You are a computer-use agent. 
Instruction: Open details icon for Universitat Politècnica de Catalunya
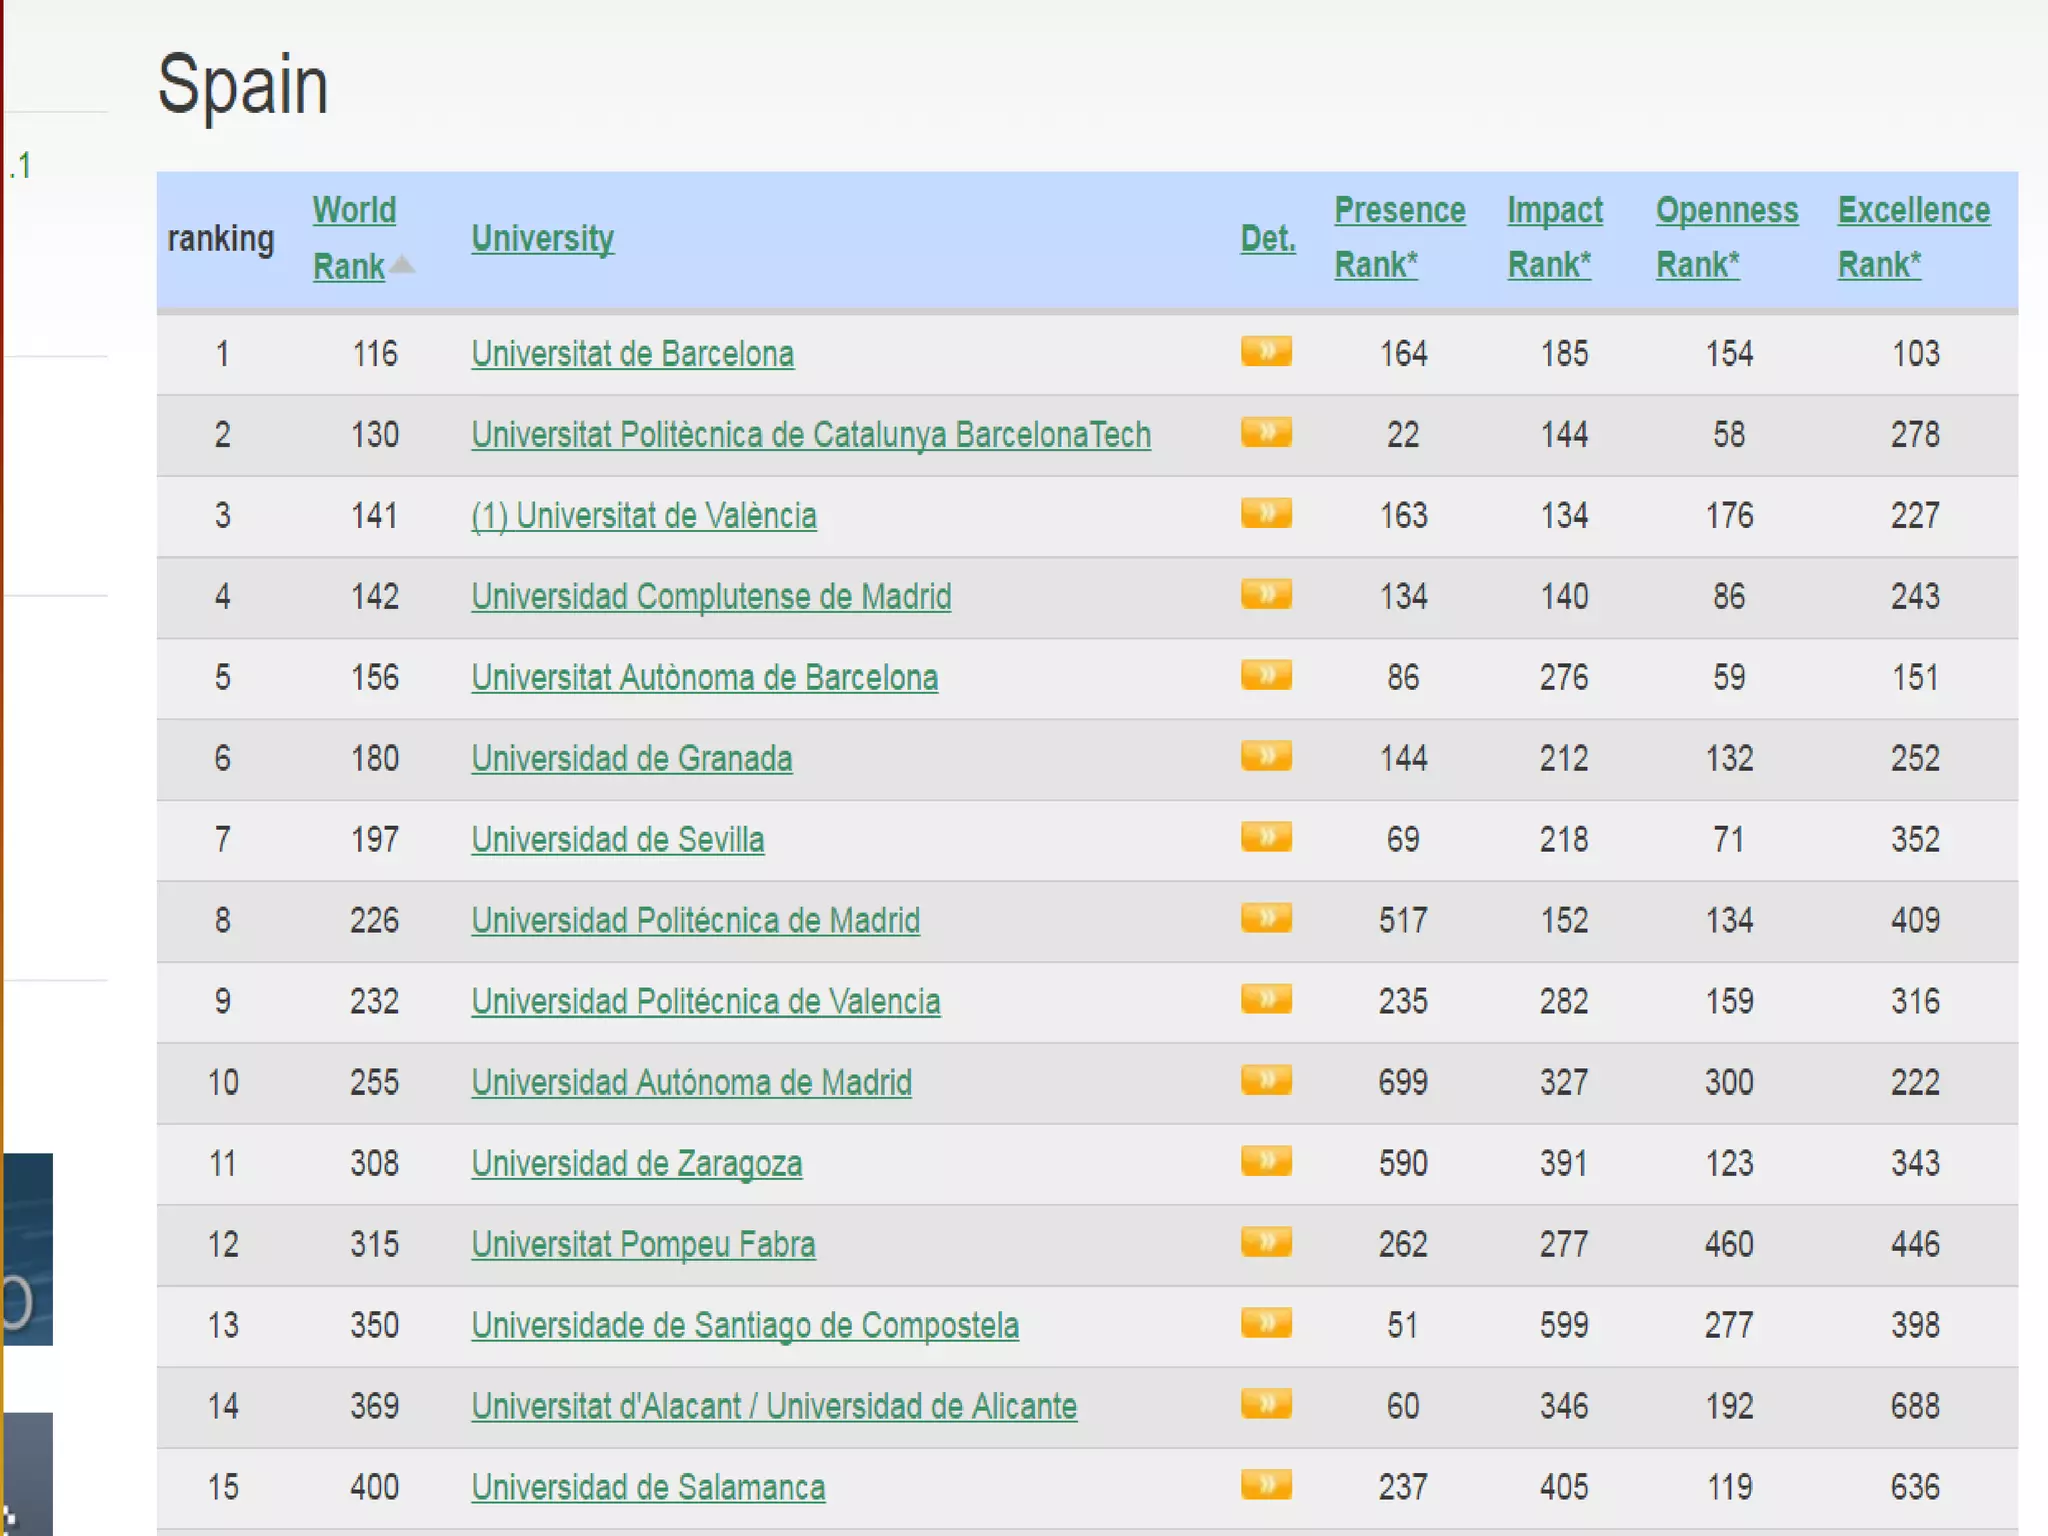point(1266,432)
